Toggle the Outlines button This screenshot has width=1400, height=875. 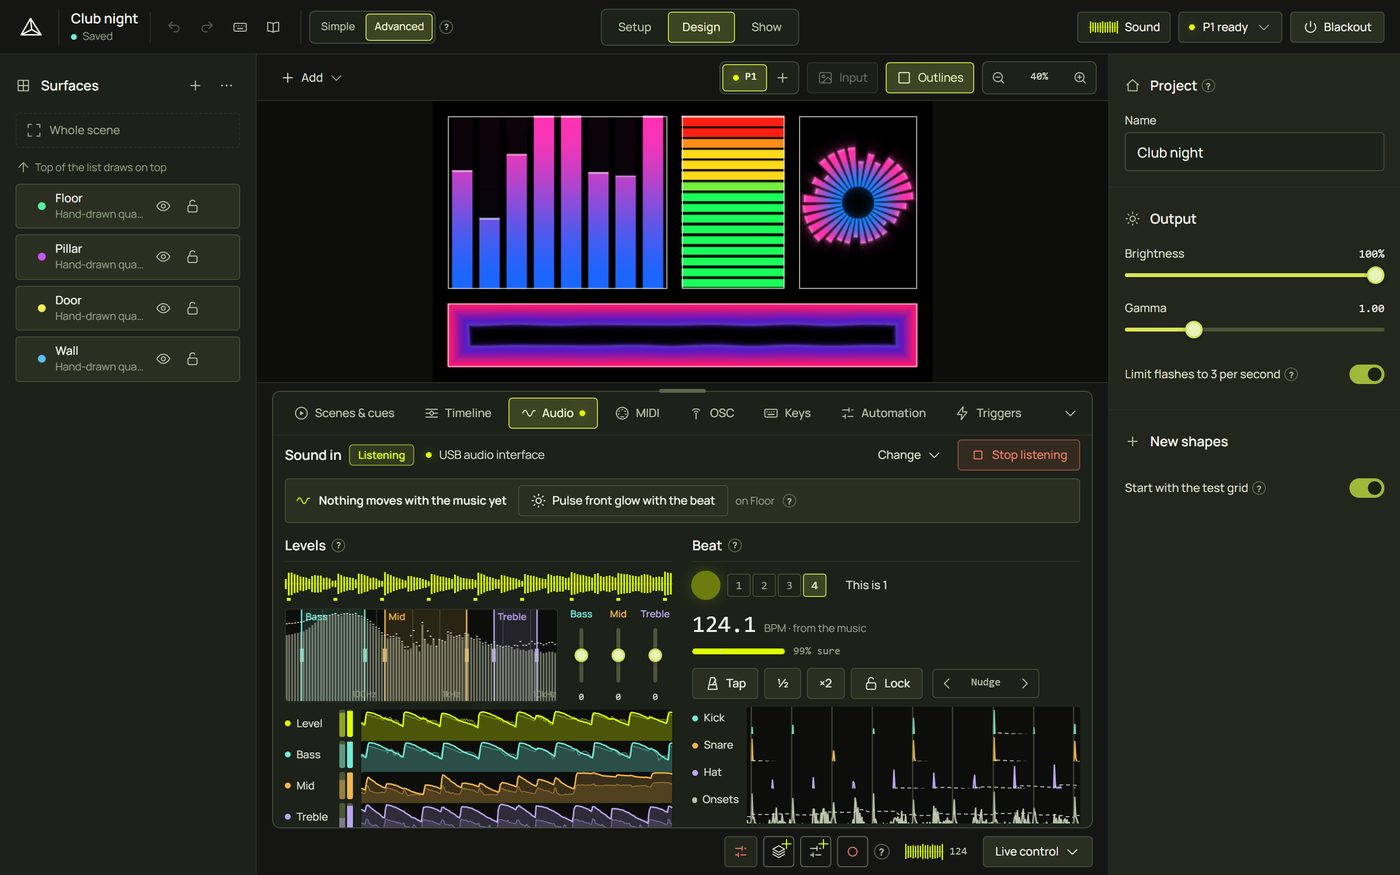(930, 77)
